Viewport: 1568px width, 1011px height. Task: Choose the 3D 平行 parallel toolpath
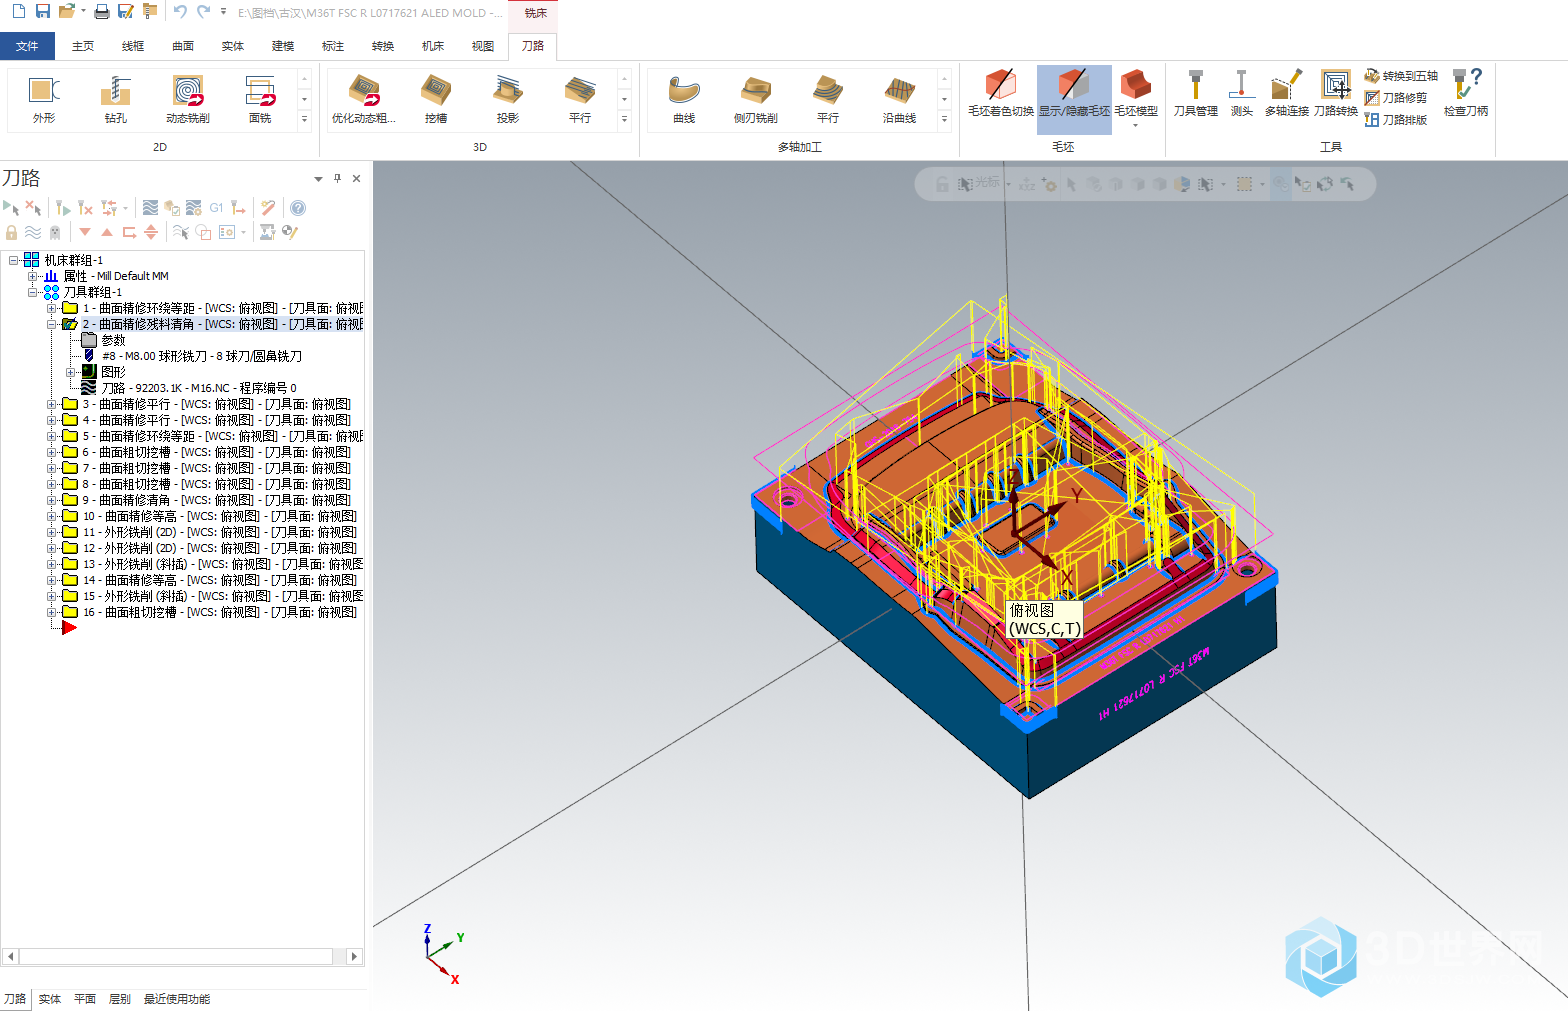click(580, 99)
